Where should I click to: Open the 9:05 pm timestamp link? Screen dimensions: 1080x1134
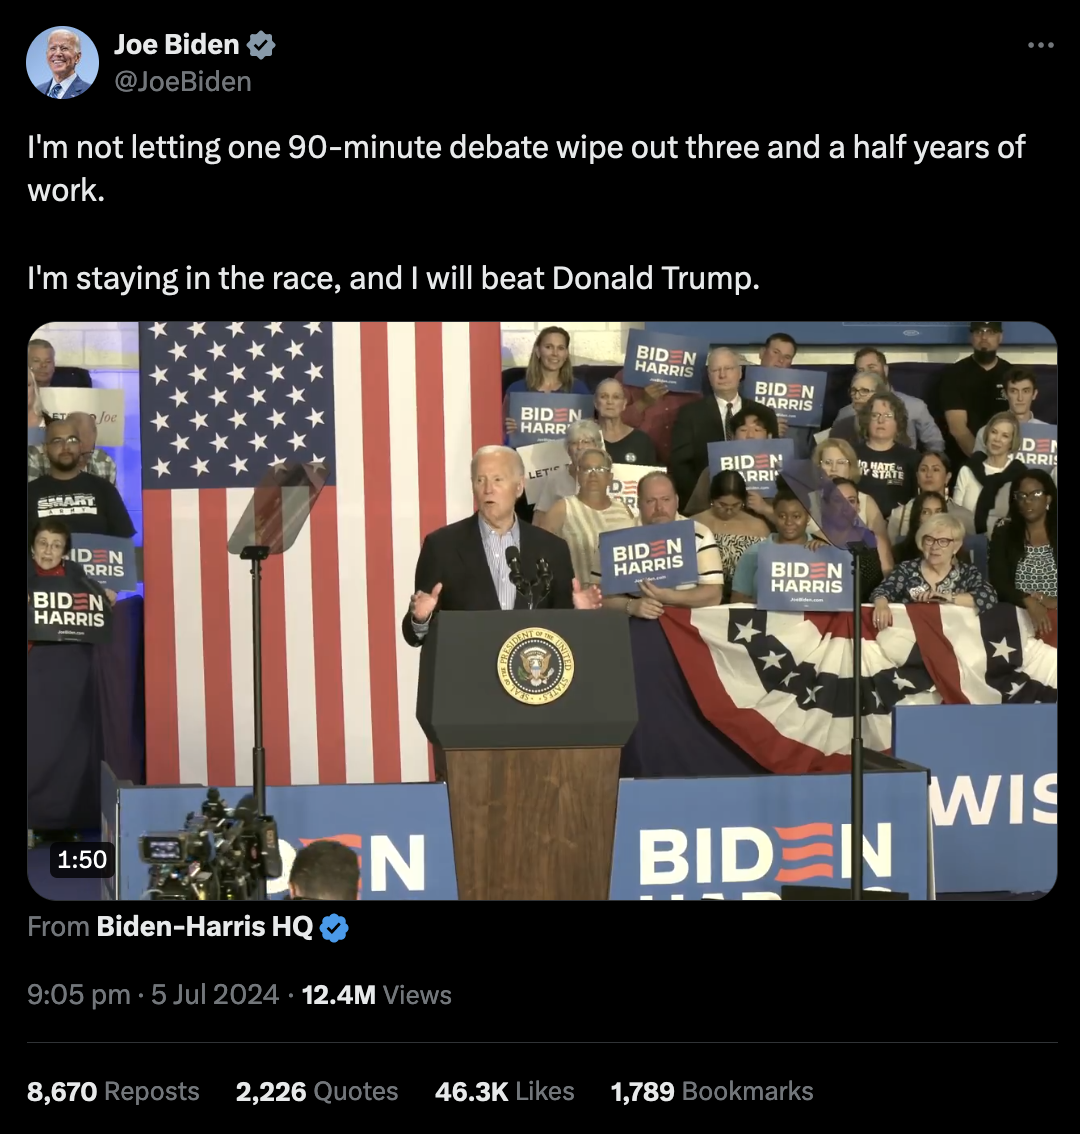(x=79, y=995)
